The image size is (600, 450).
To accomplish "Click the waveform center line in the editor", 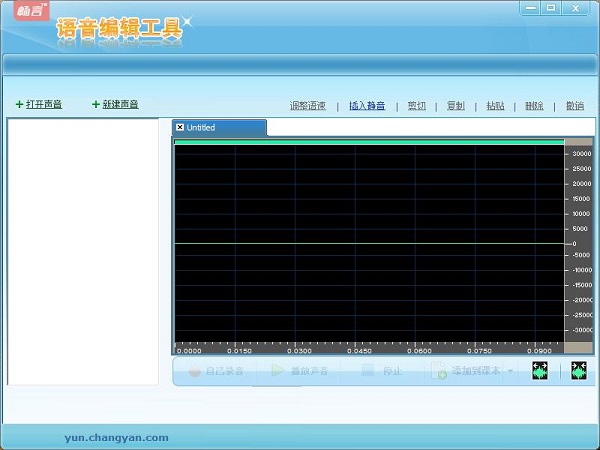I will [369, 243].
